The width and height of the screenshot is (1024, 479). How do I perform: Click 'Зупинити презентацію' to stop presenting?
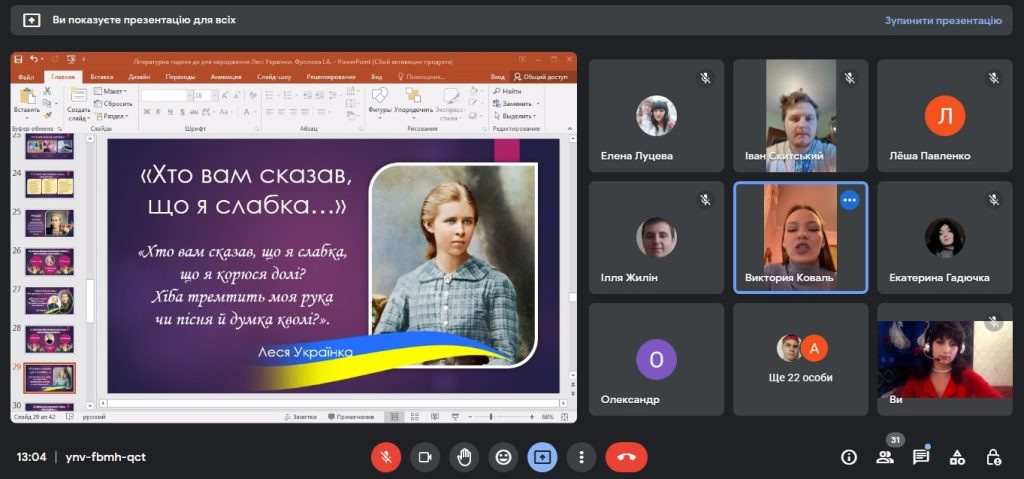click(942, 20)
